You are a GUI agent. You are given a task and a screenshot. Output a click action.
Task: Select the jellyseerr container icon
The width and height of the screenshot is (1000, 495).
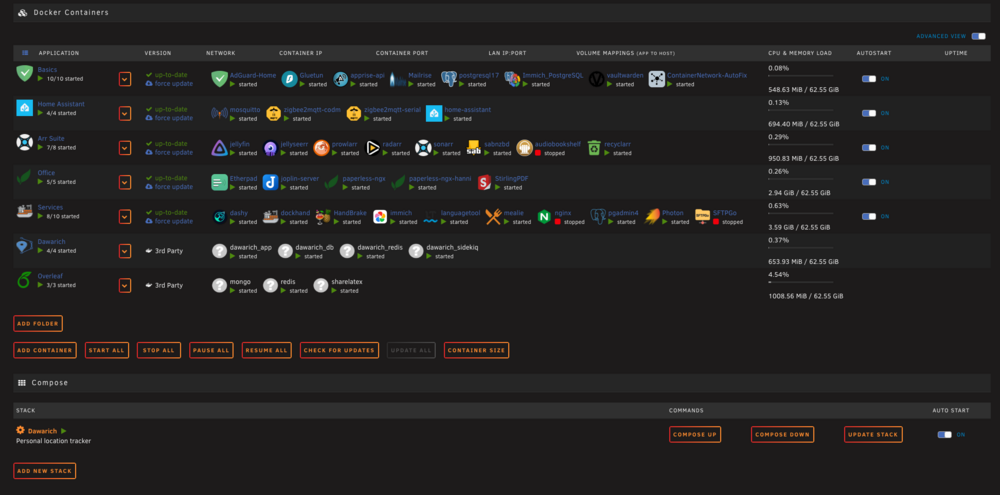(x=270, y=148)
